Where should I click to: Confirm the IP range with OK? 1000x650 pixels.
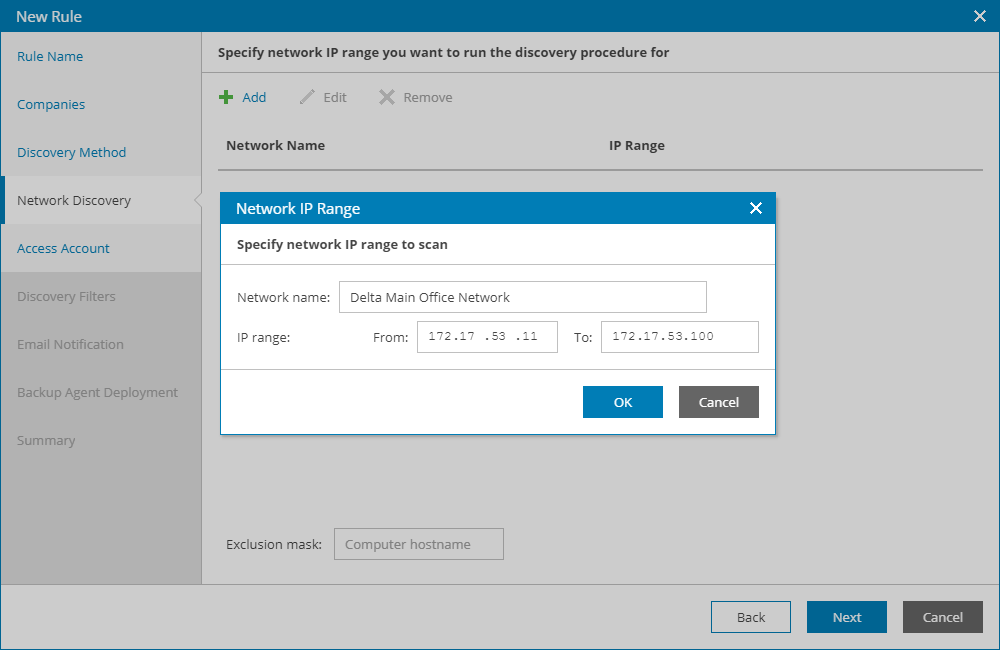click(623, 402)
